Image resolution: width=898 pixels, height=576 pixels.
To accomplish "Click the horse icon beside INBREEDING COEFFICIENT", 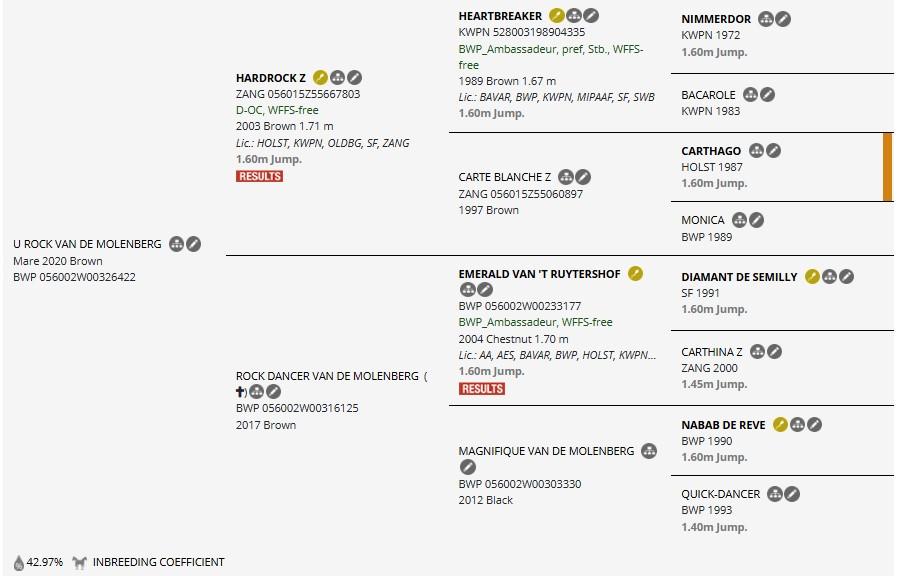I will 79,562.
